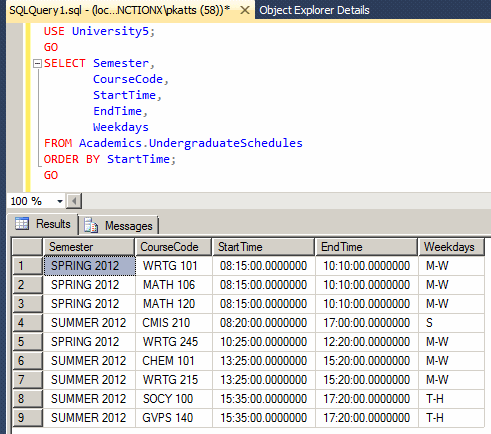This screenshot has width=491, height=434.
Task: Select the Weekdays column header
Action: pos(451,247)
